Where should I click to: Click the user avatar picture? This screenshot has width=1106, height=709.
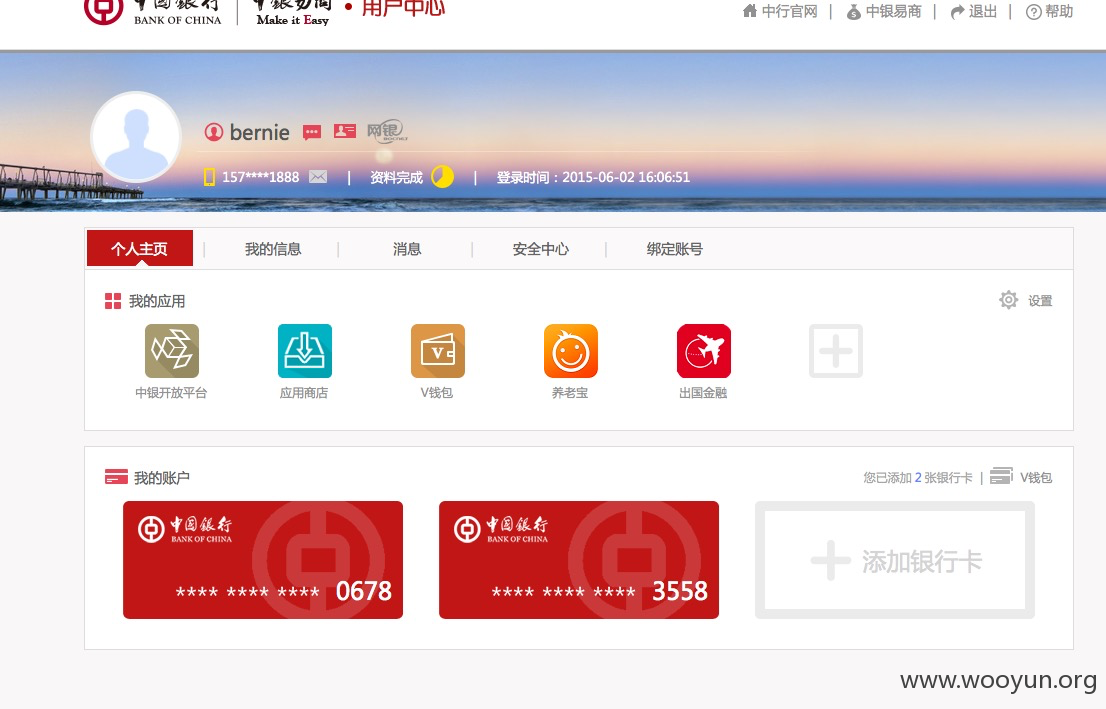[x=136, y=138]
